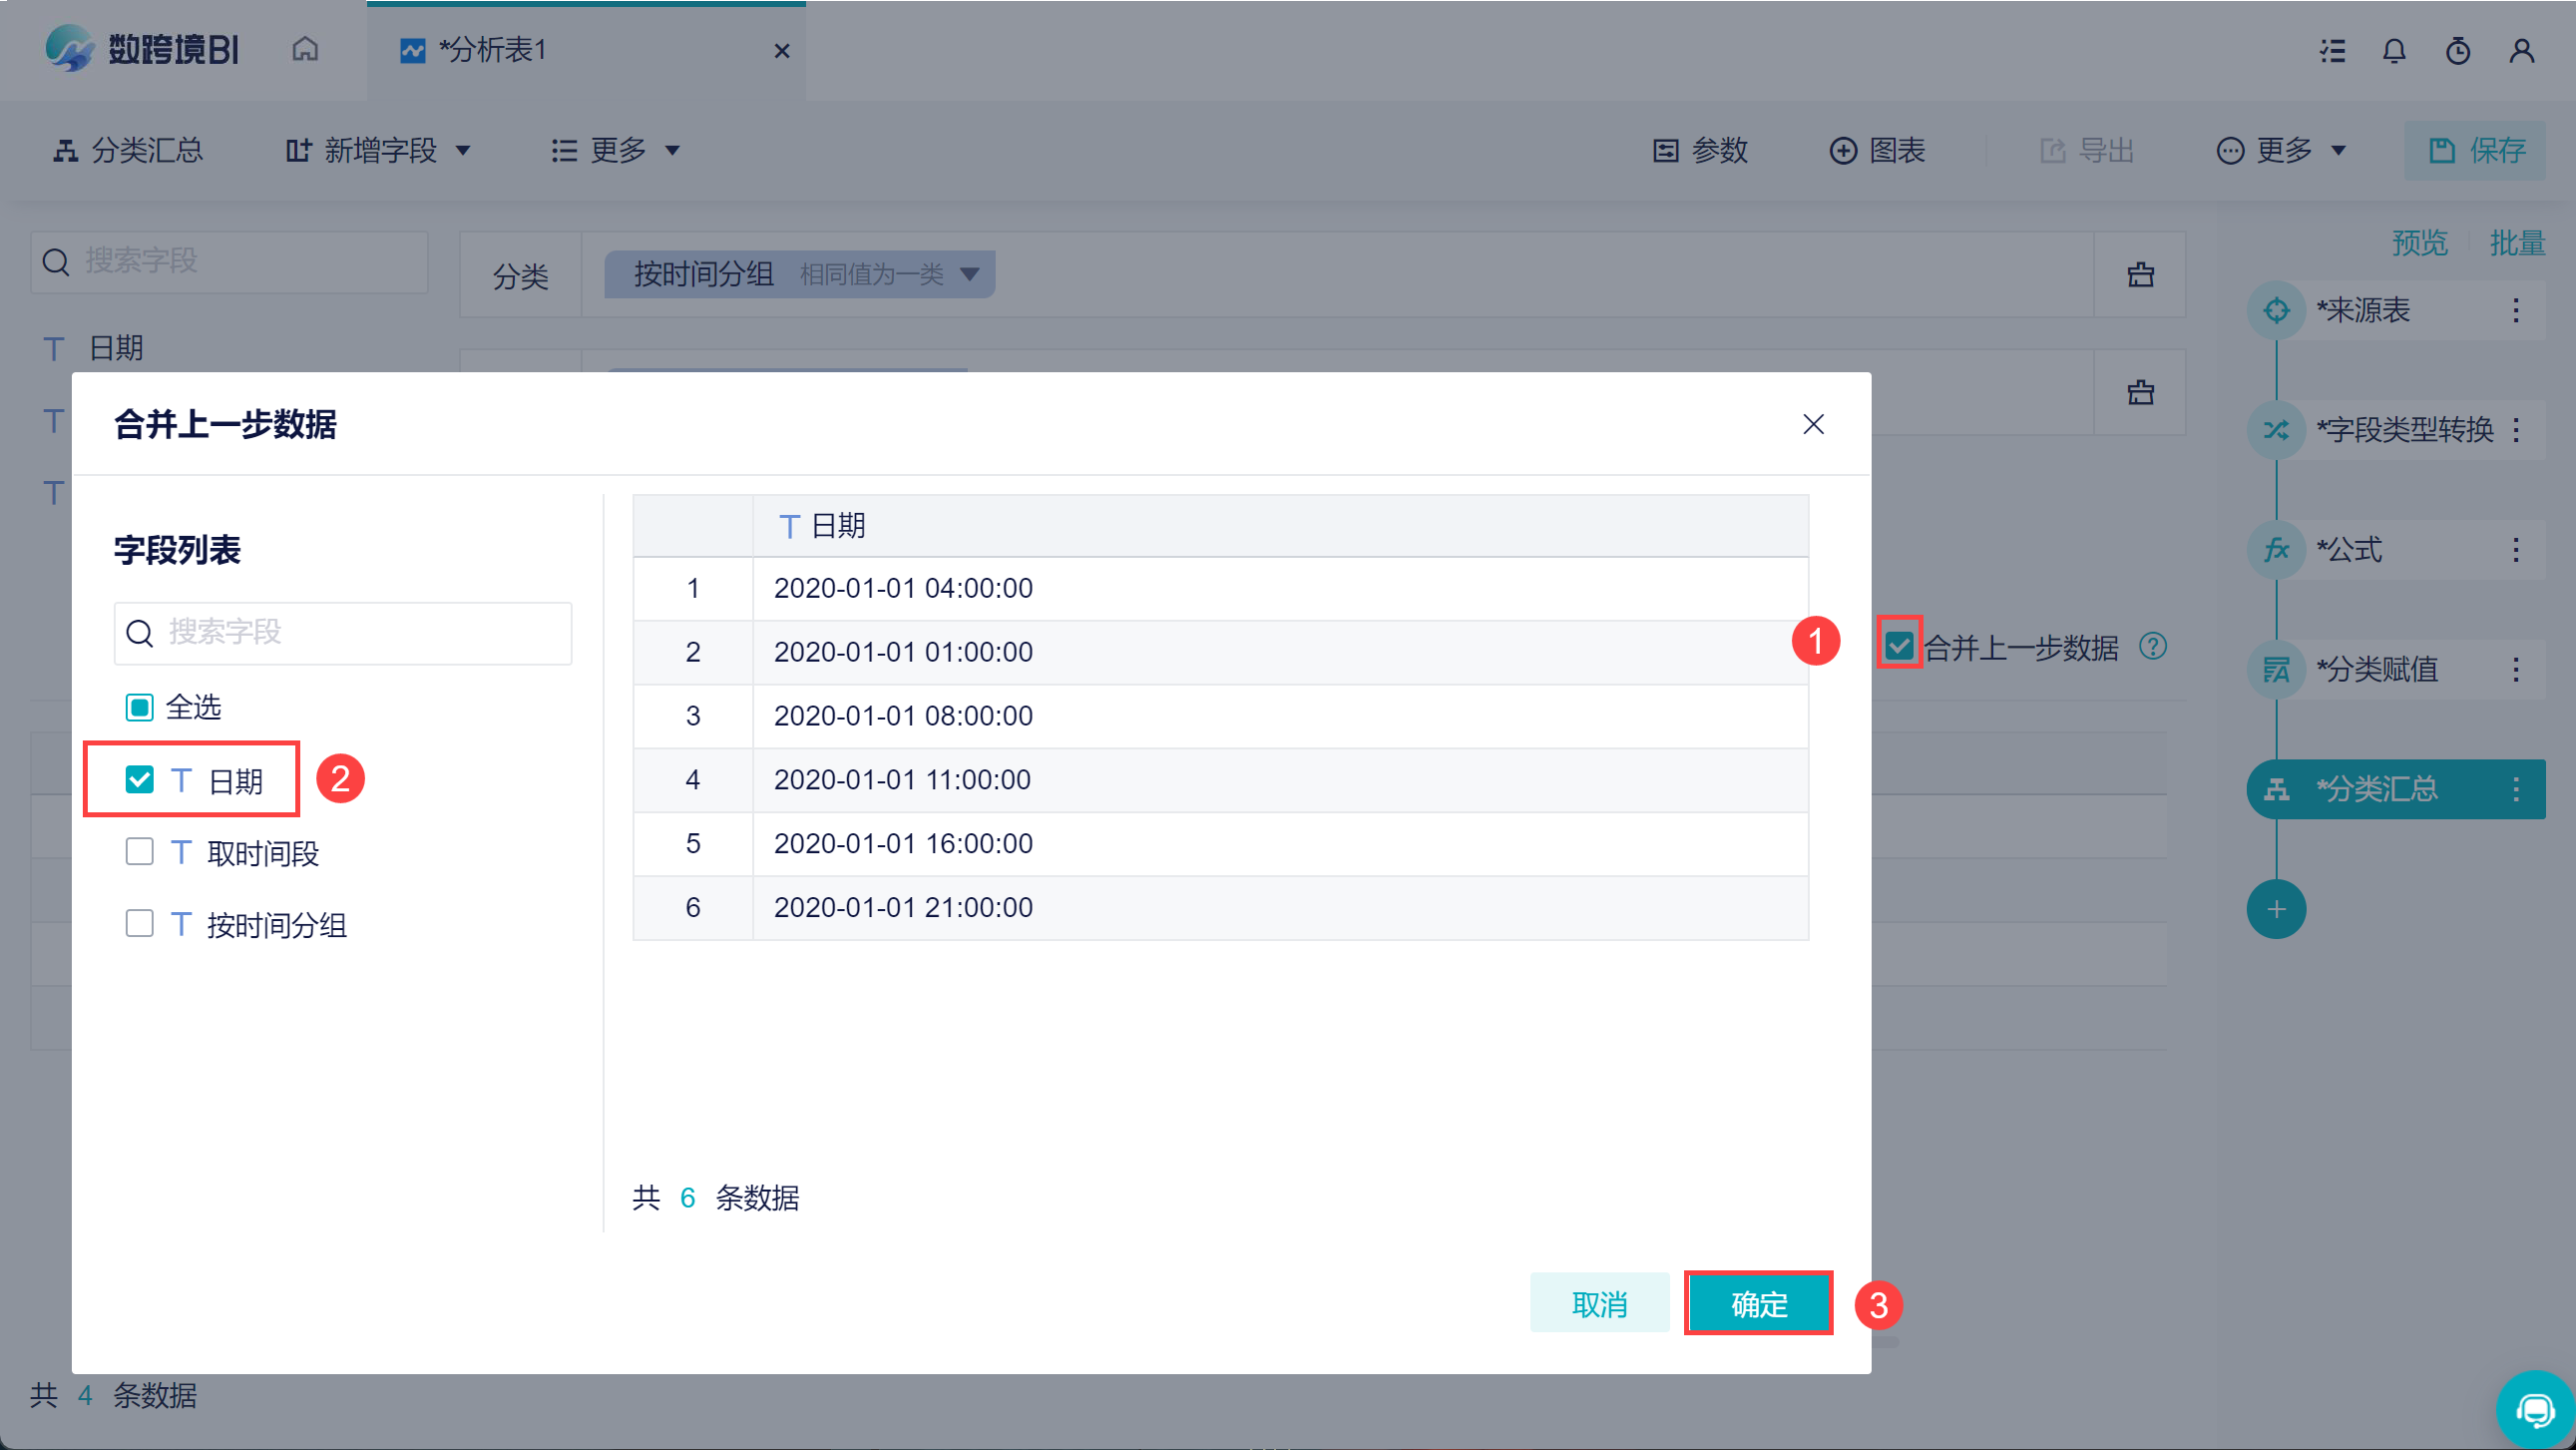Open the notifications bell
This screenshot has width=2576, height=1450.
[2394, 51]
